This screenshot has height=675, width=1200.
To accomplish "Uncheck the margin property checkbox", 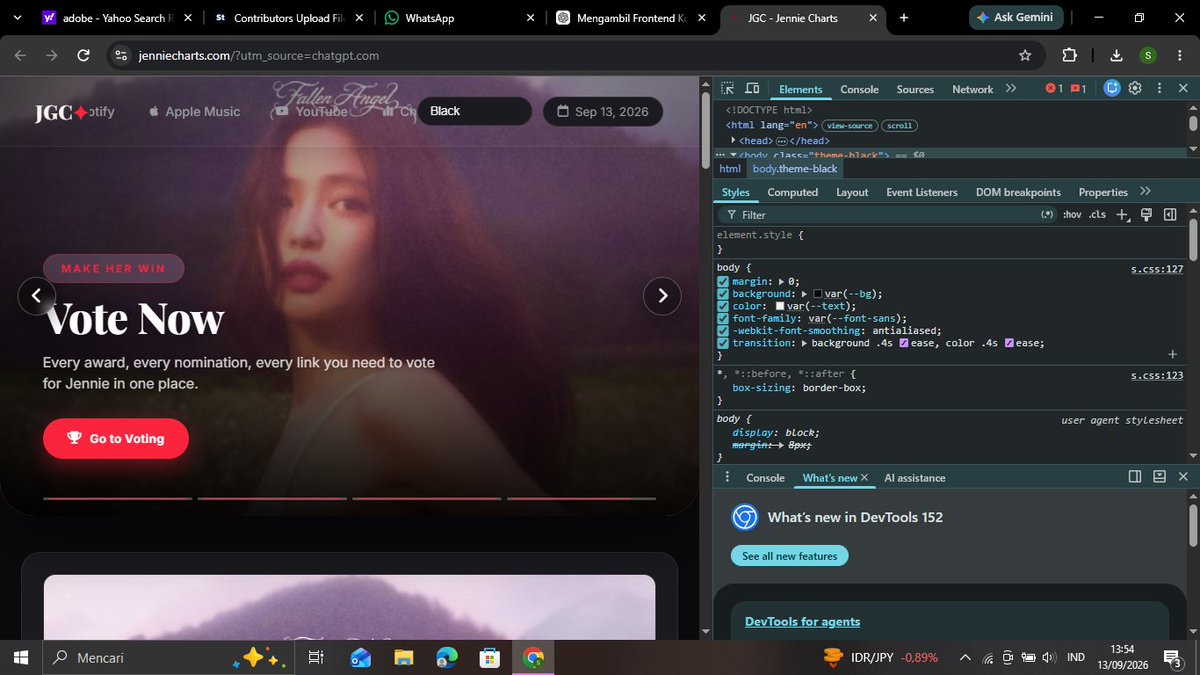I will point(723,282).
